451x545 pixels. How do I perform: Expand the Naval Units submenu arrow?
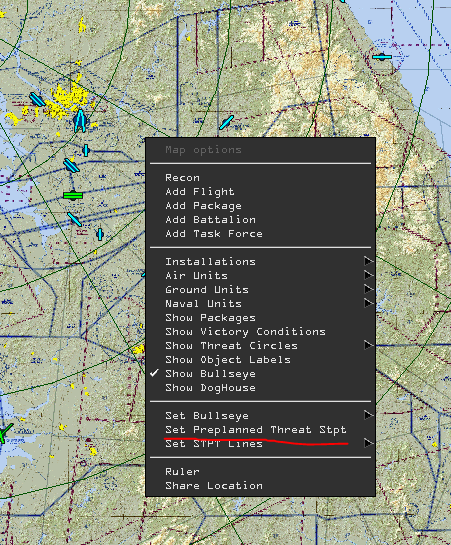369,303
